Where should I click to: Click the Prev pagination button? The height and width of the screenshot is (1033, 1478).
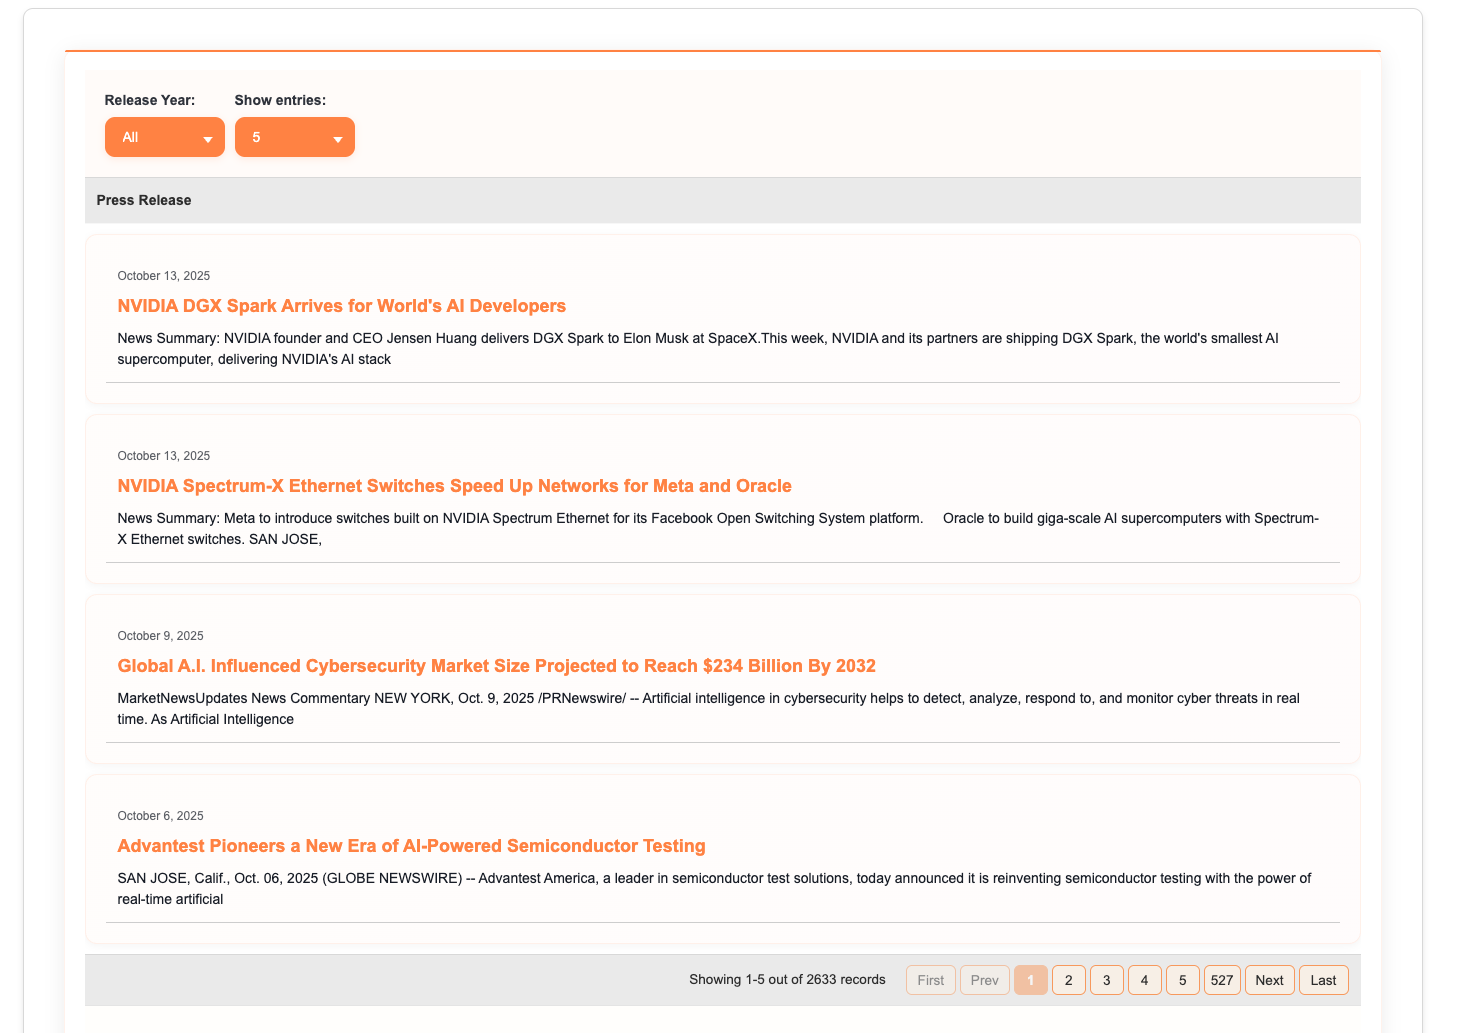pos(984,980)
